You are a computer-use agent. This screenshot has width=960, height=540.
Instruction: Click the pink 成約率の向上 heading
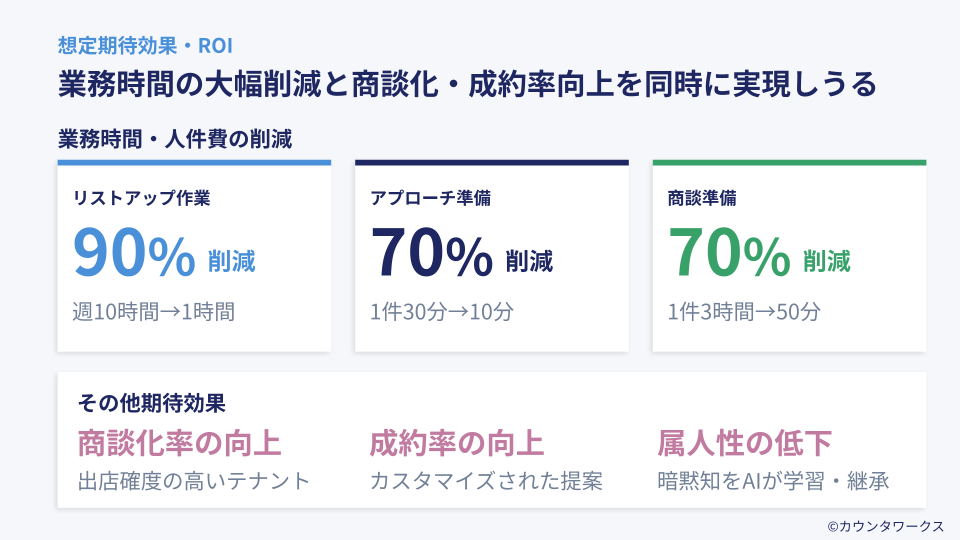click(x=457, y=442)
